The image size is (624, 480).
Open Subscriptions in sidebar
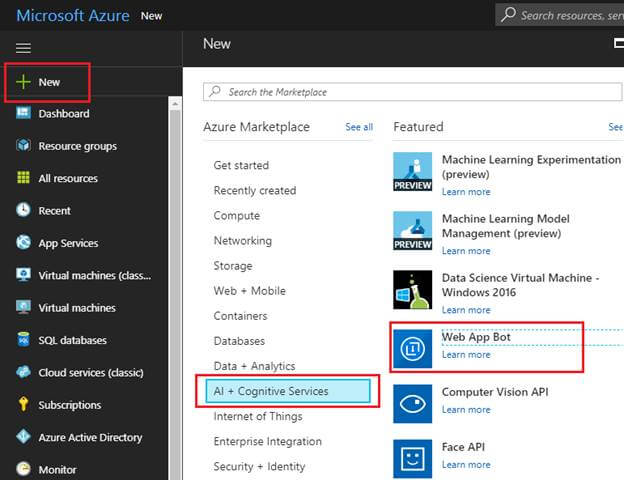coord(70,405)
